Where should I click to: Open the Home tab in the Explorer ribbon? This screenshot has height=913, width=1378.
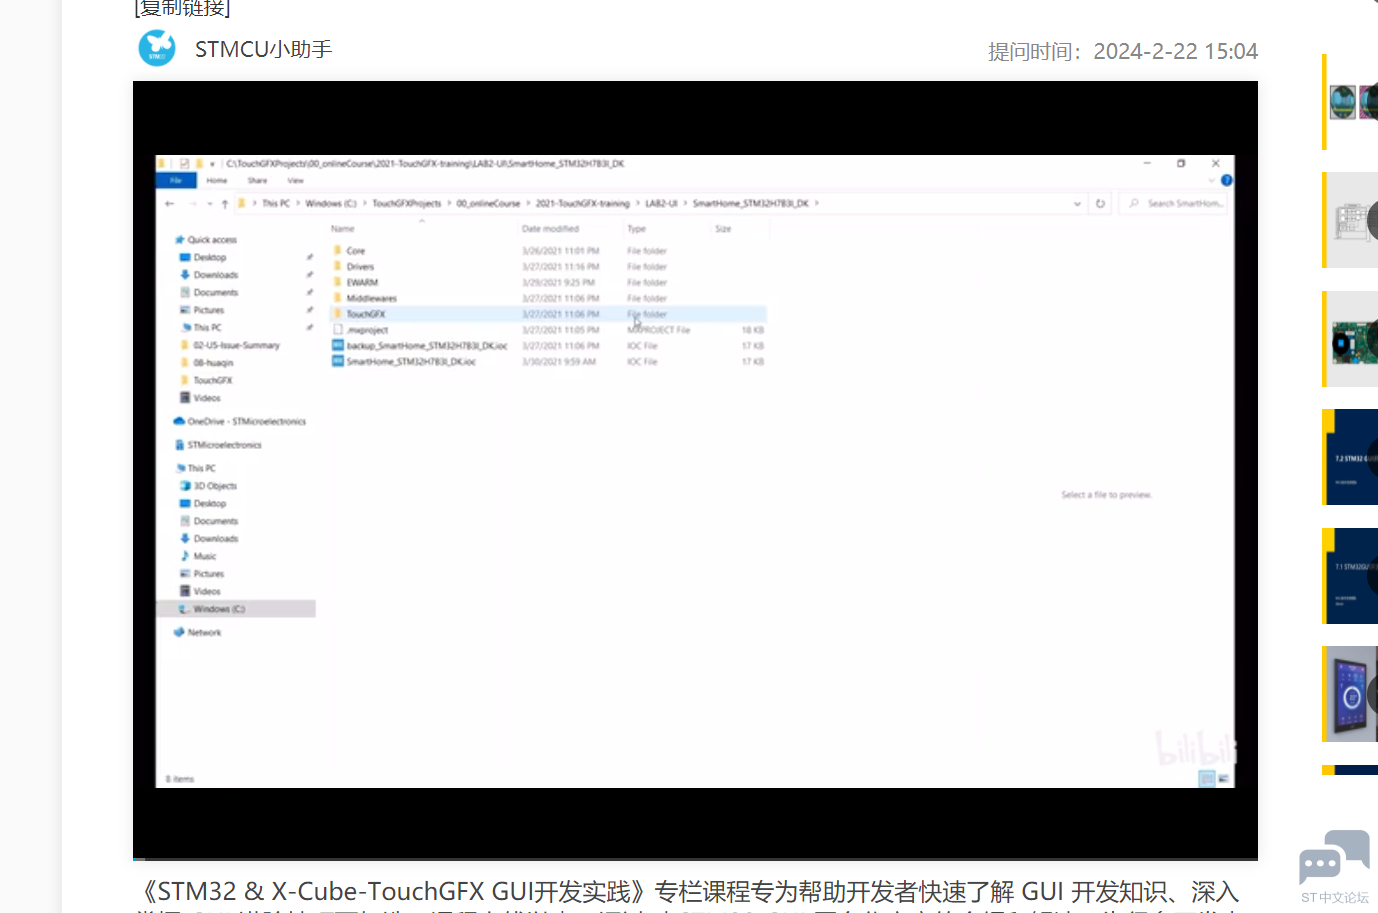217,181
